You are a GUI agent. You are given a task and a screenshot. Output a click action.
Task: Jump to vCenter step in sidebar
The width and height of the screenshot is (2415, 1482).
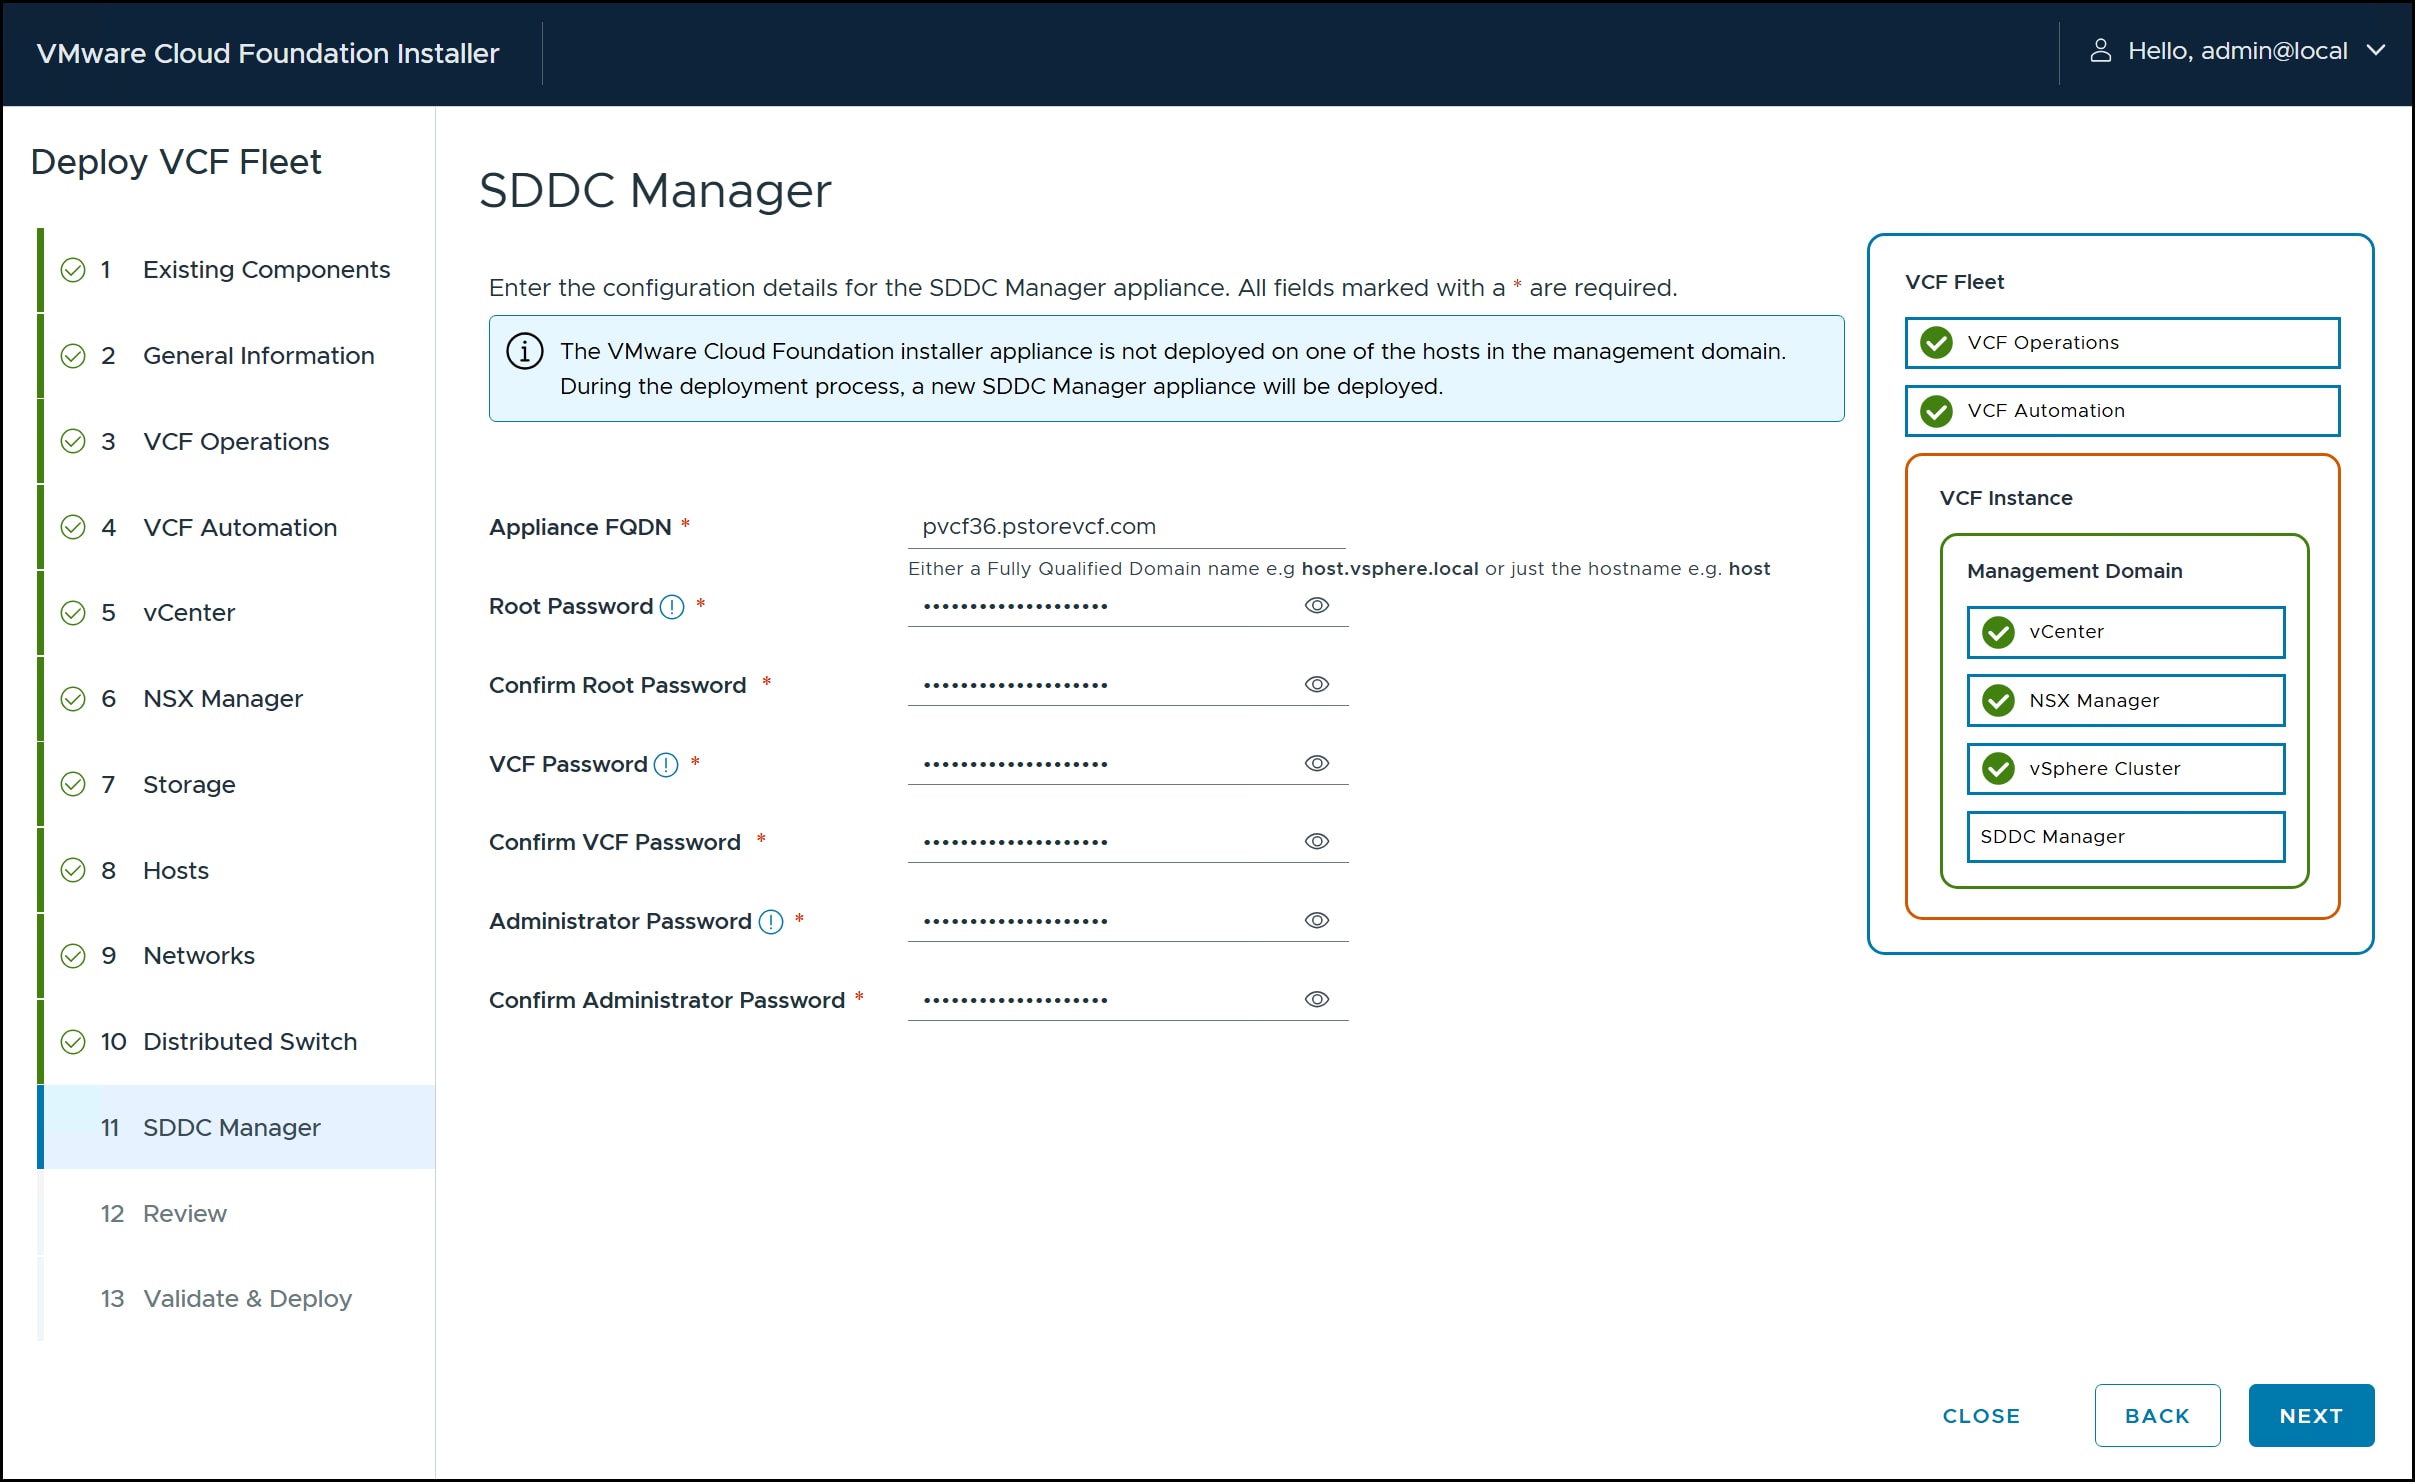point(238,613)
